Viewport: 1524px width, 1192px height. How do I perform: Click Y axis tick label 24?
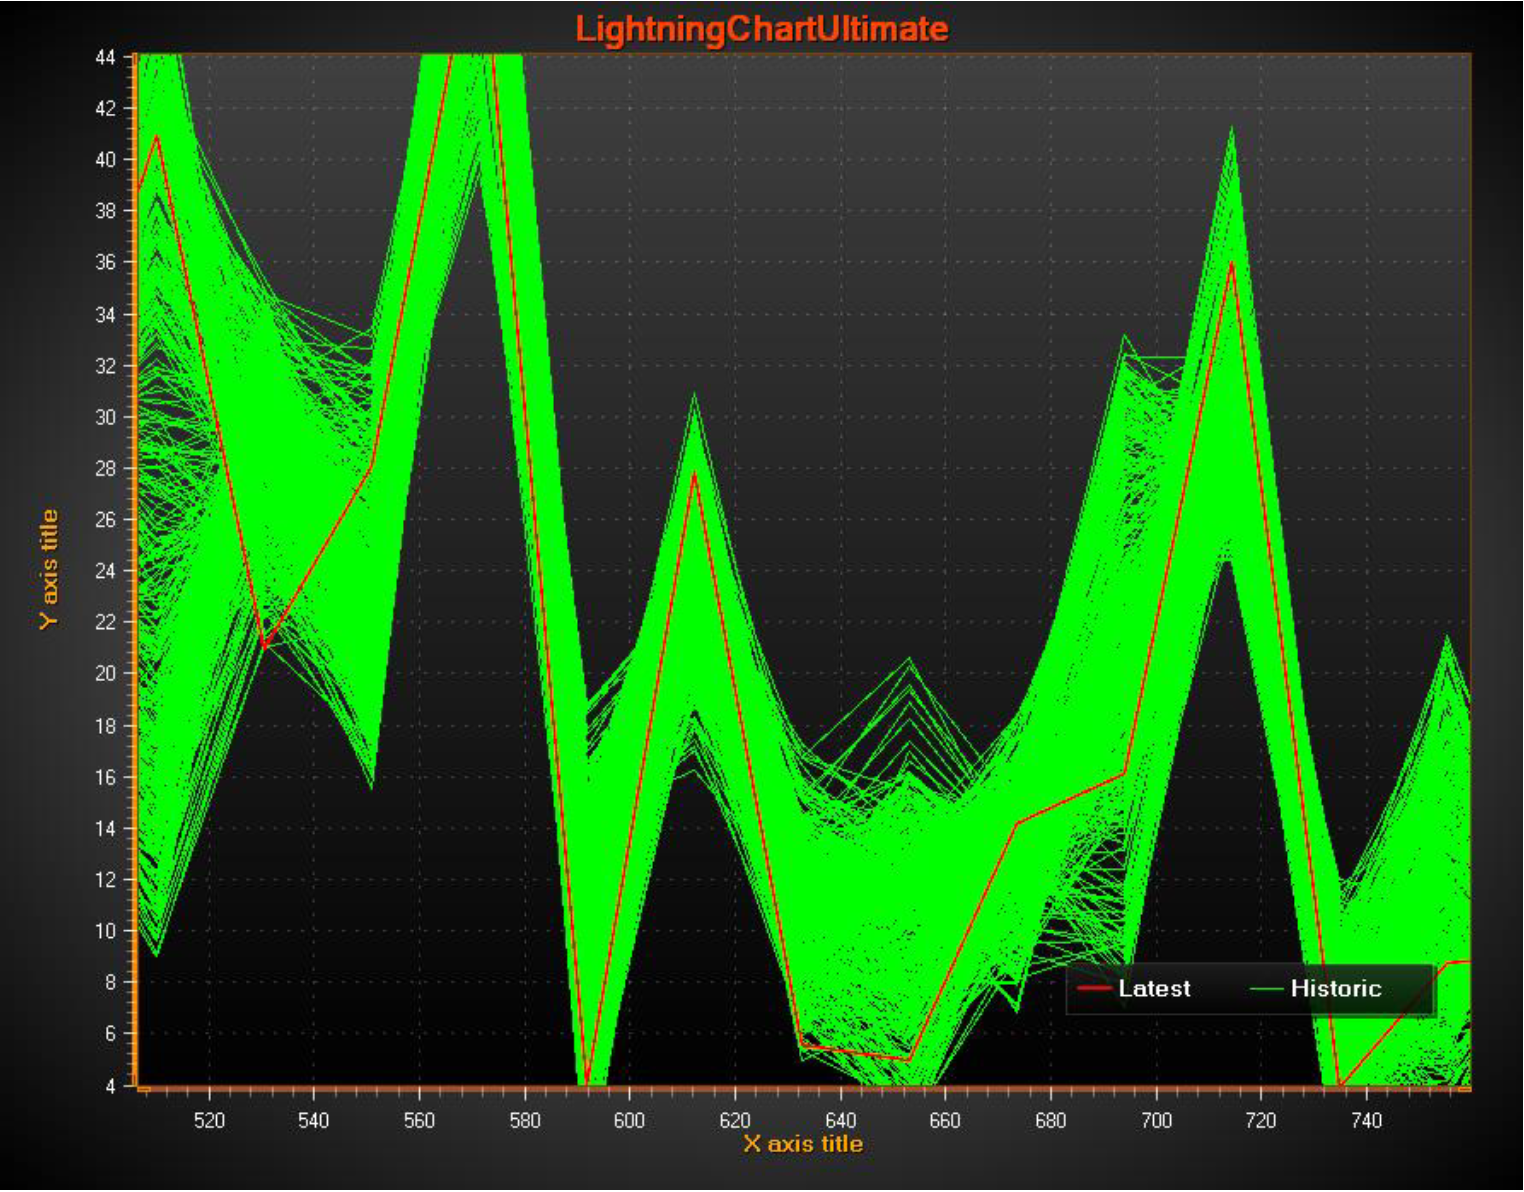point(106,571)
